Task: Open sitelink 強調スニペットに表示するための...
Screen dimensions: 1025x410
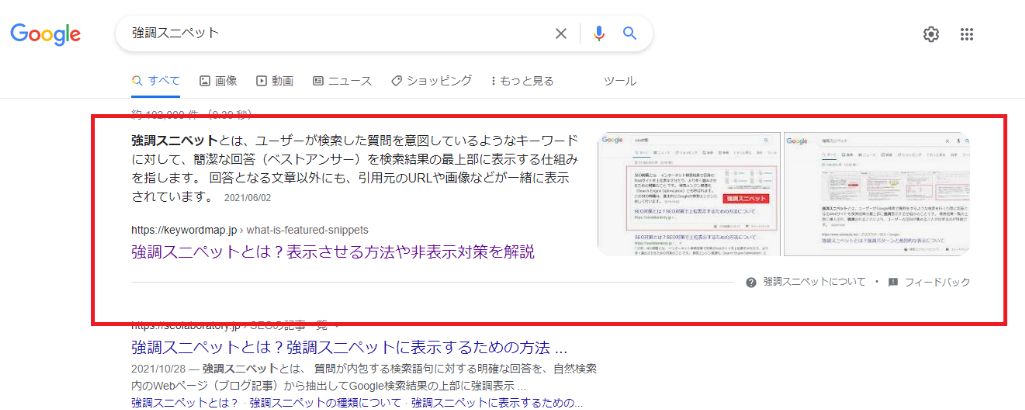Action: 497,402
